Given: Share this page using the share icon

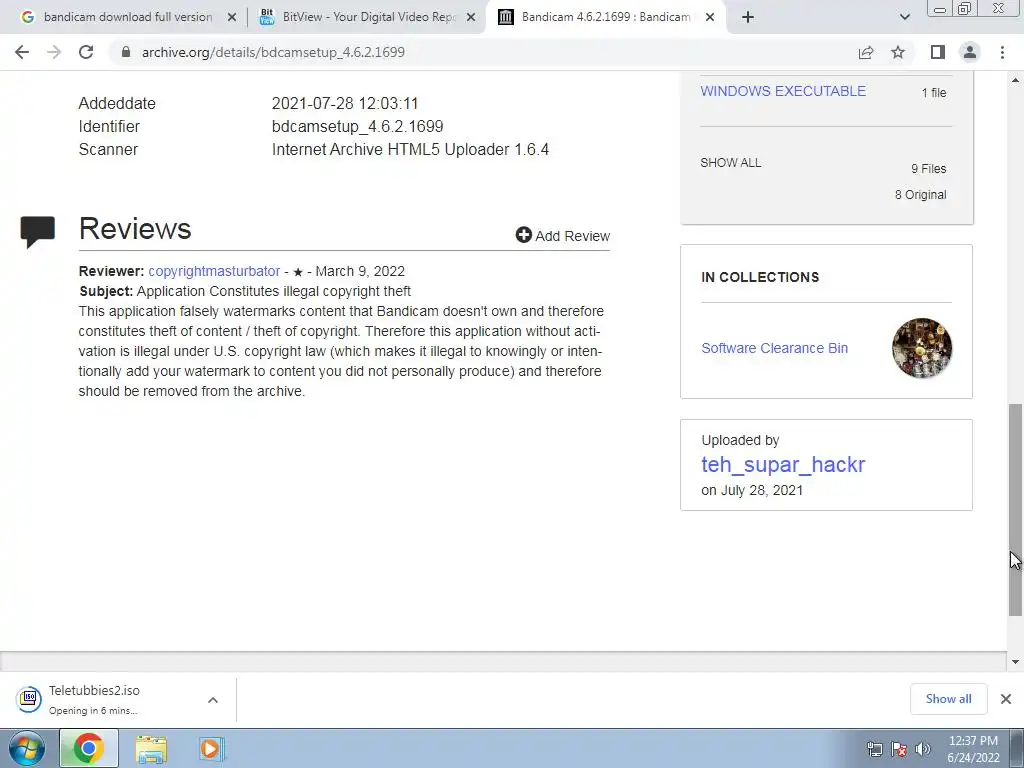Looking at the screenshot, I should click(866, 52).
